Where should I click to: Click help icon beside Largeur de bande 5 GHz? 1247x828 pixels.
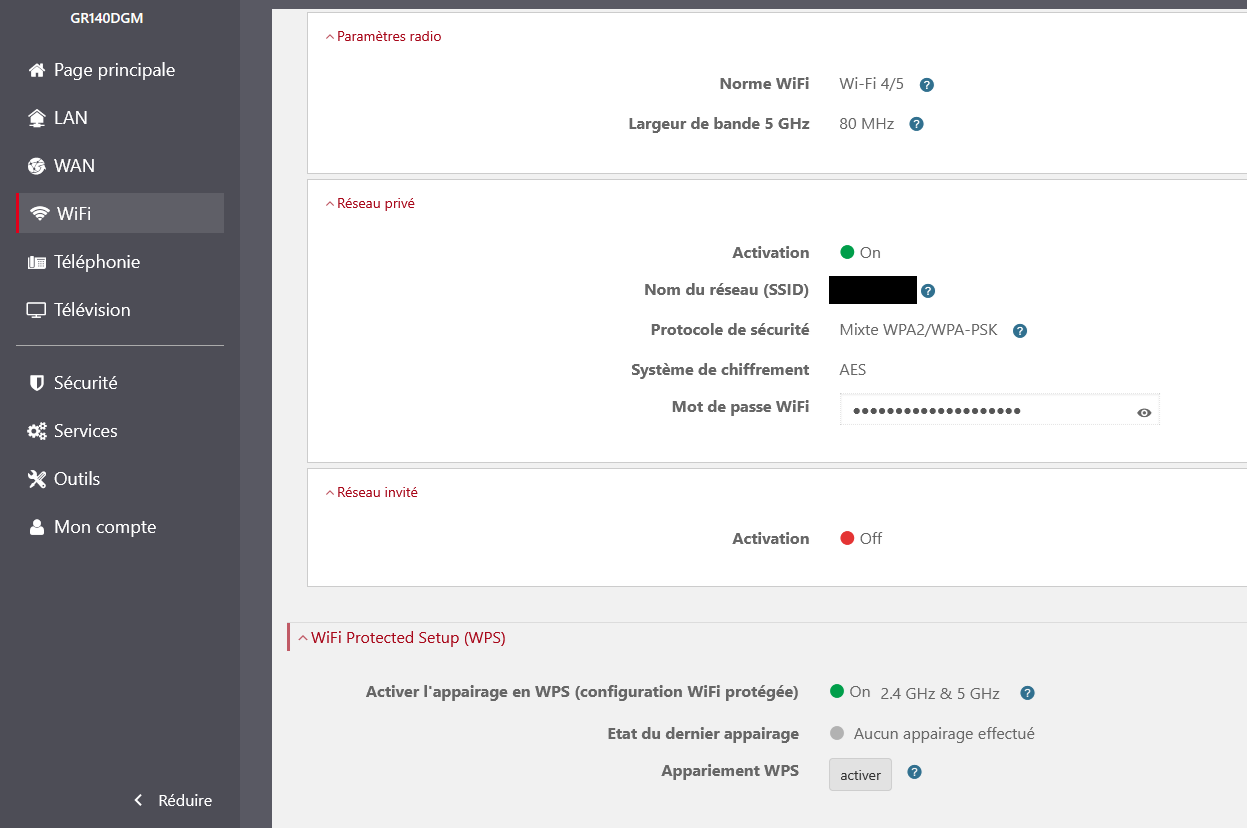[916, 125]
